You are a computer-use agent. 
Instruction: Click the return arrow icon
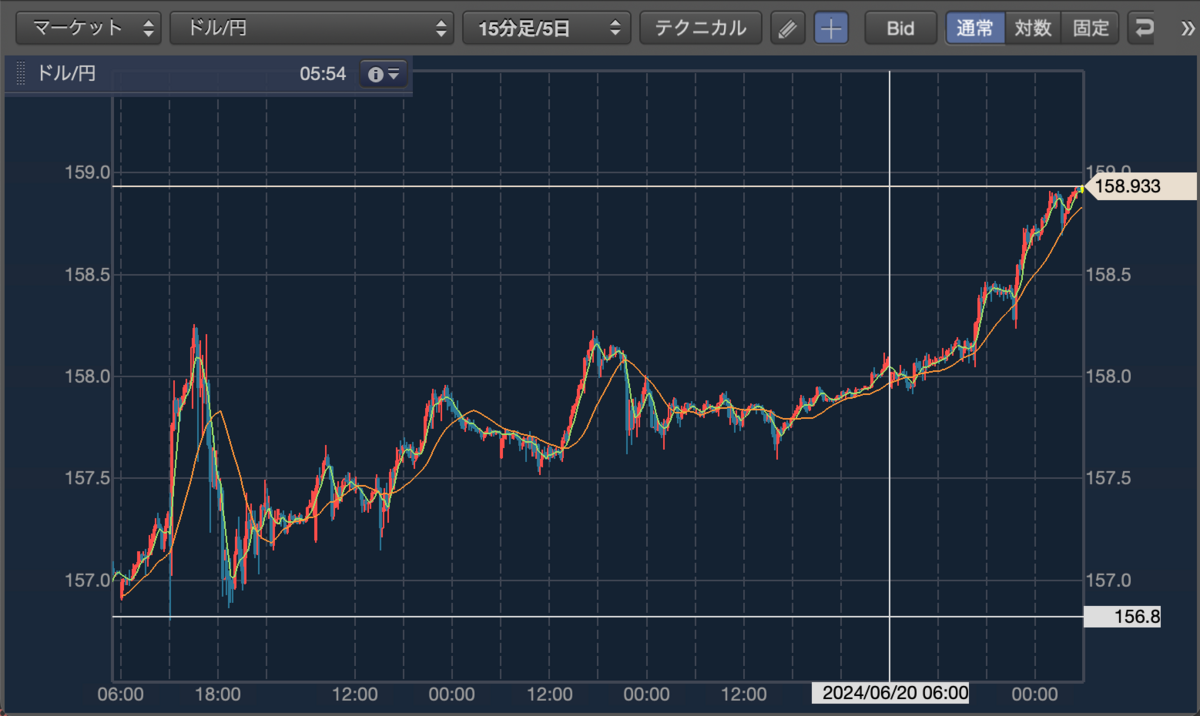(1142, 28)
